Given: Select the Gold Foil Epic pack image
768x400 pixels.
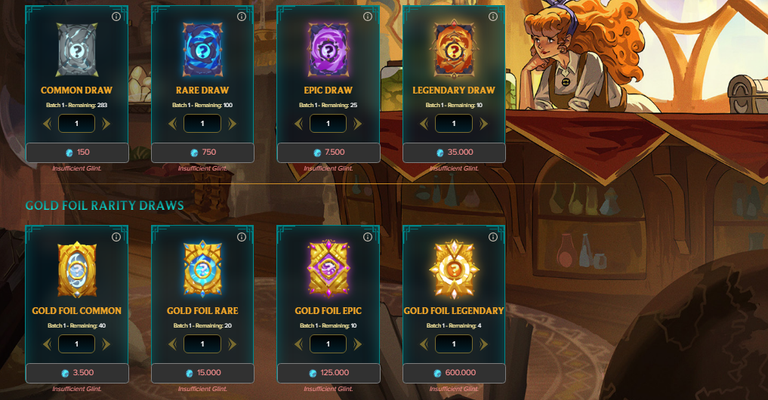Looking at the screenshot, I should coord(328,269).
